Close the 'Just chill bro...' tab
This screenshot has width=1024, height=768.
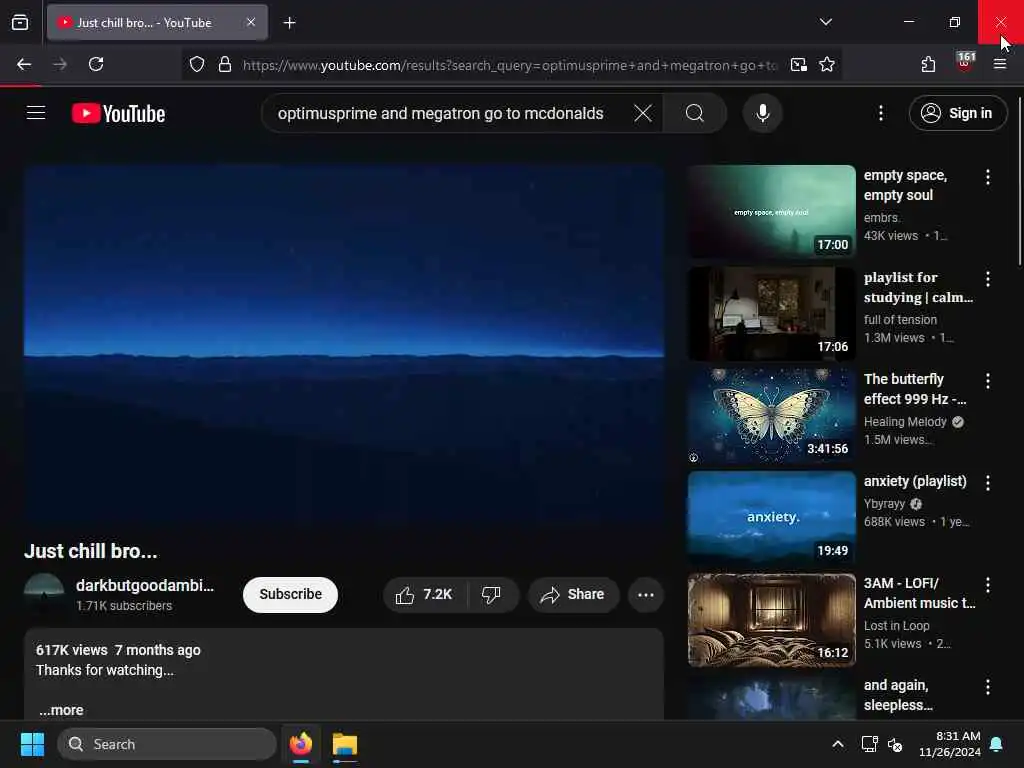(x=251, y=22)
